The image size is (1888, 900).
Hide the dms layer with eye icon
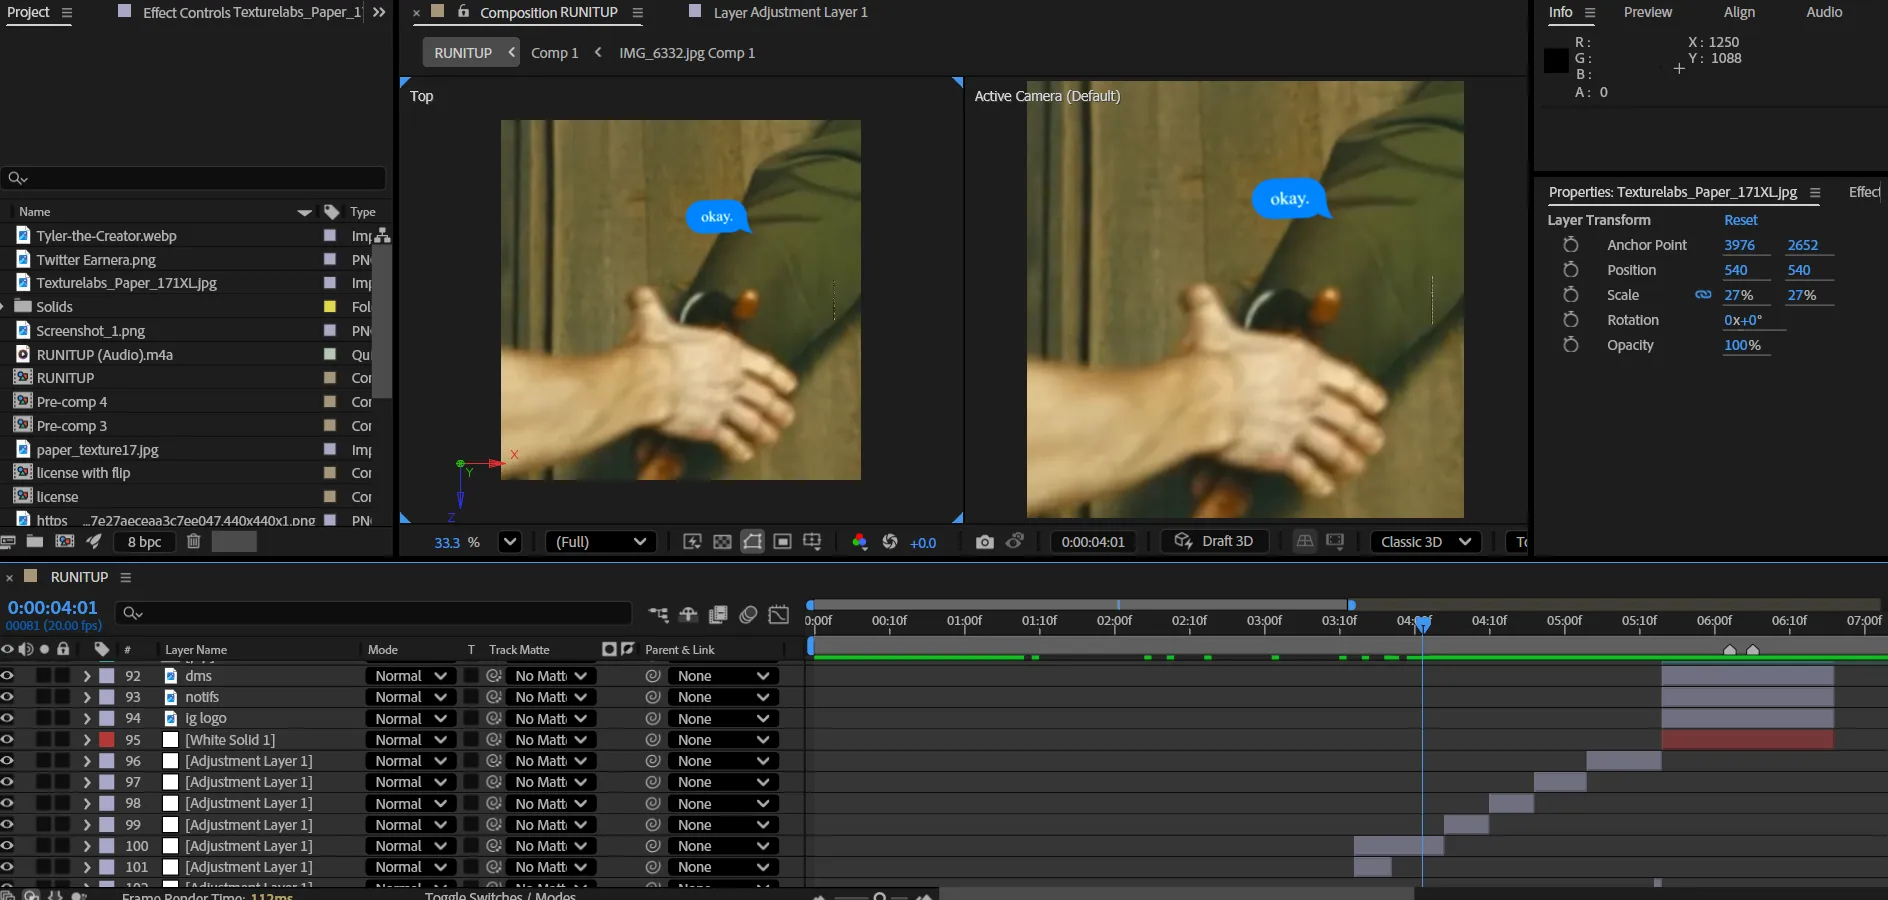(x=8, y=676)
